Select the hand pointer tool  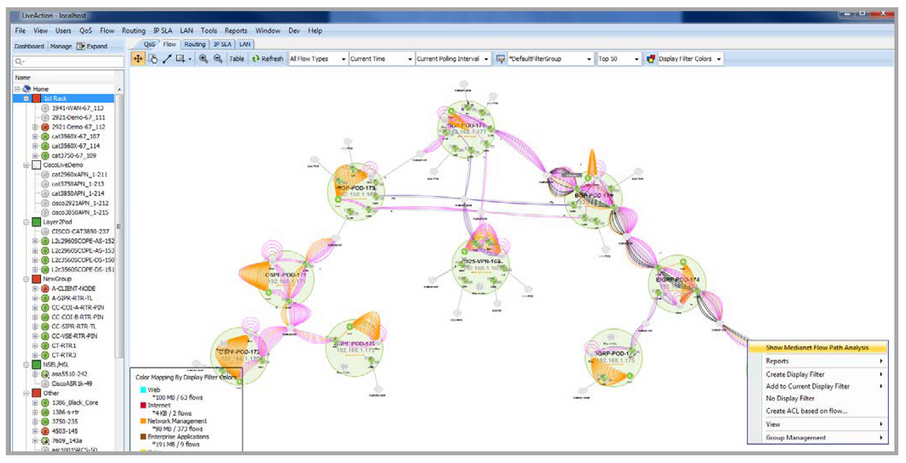[x=153, y=58]
